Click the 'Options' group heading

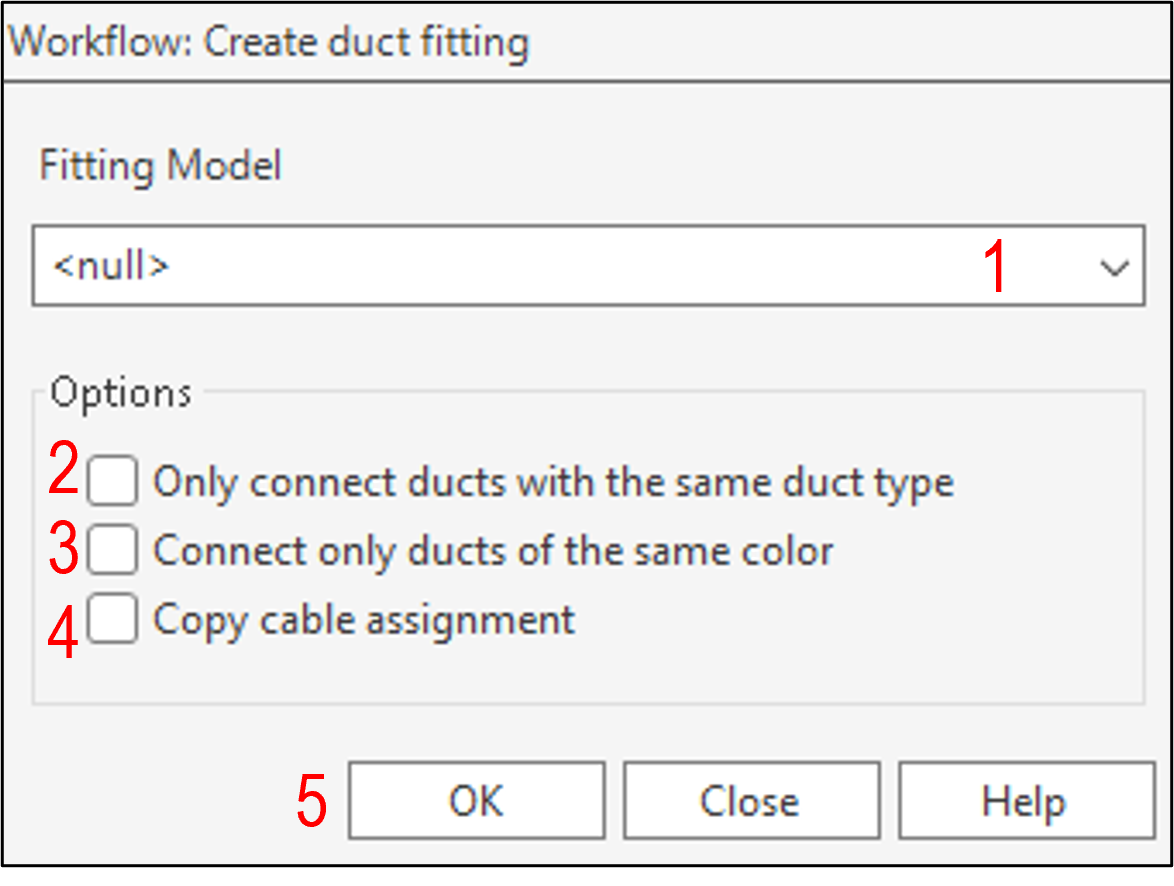click(x=121, y=393)
